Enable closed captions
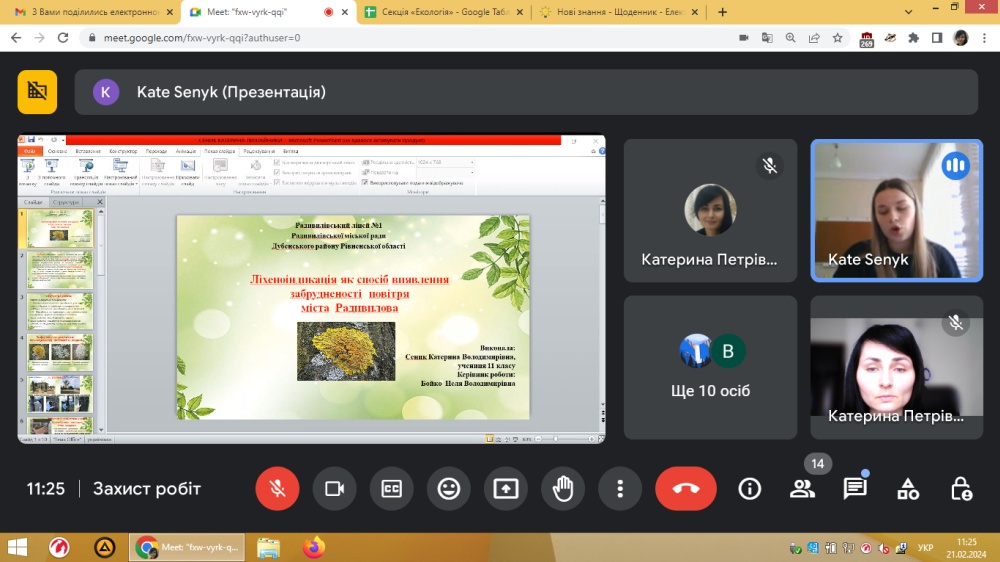 click(x=391, y=489)
